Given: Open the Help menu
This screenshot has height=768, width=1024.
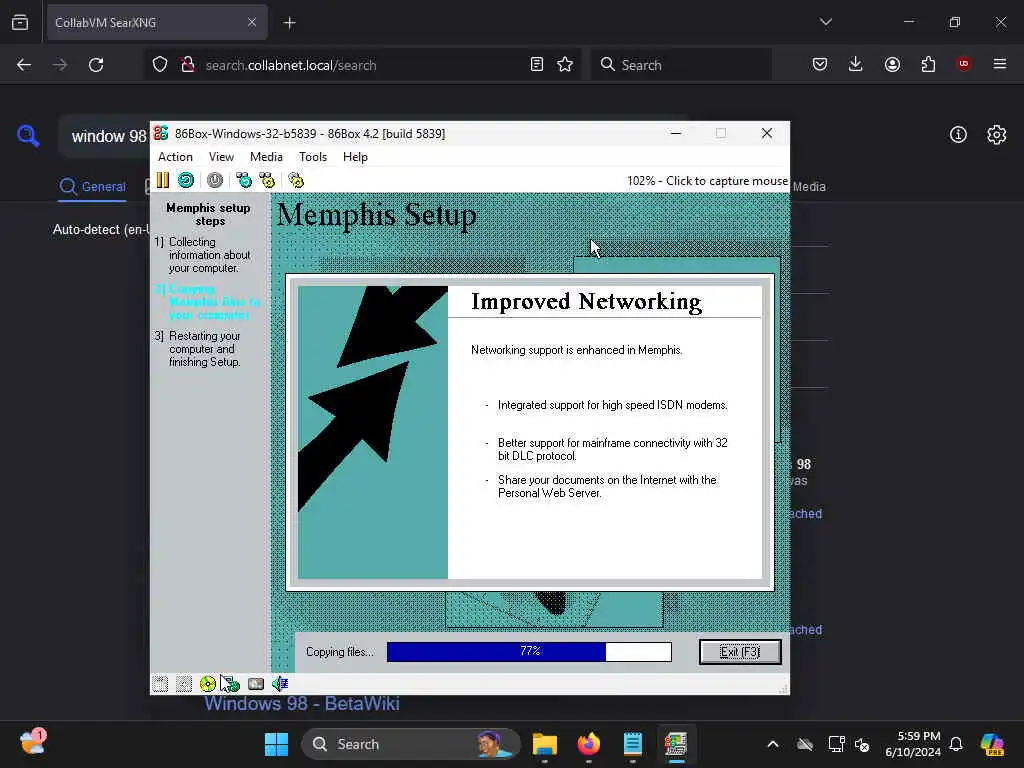Looking at the screenshot, I should click(x=355, y=157).
